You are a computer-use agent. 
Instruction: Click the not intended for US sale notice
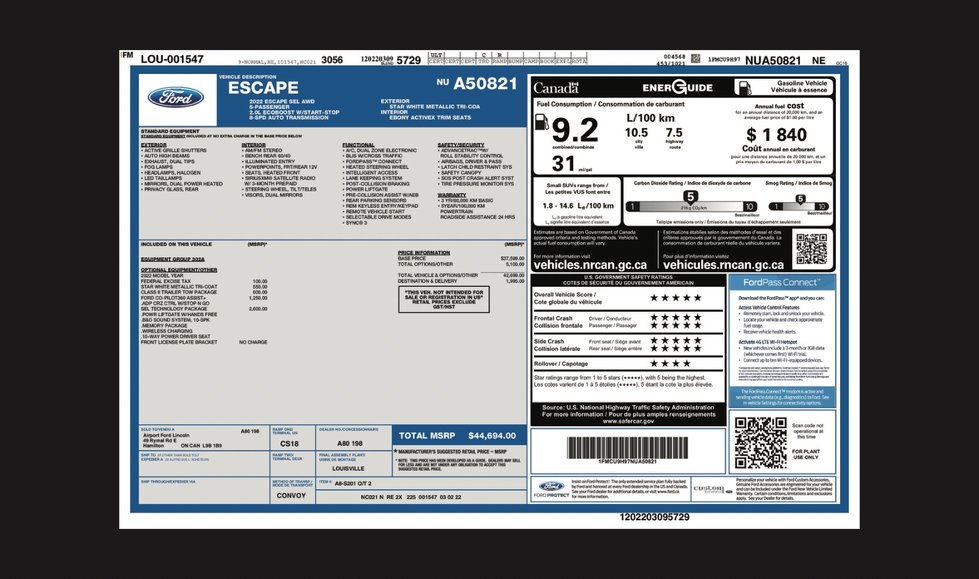[444, 299]
